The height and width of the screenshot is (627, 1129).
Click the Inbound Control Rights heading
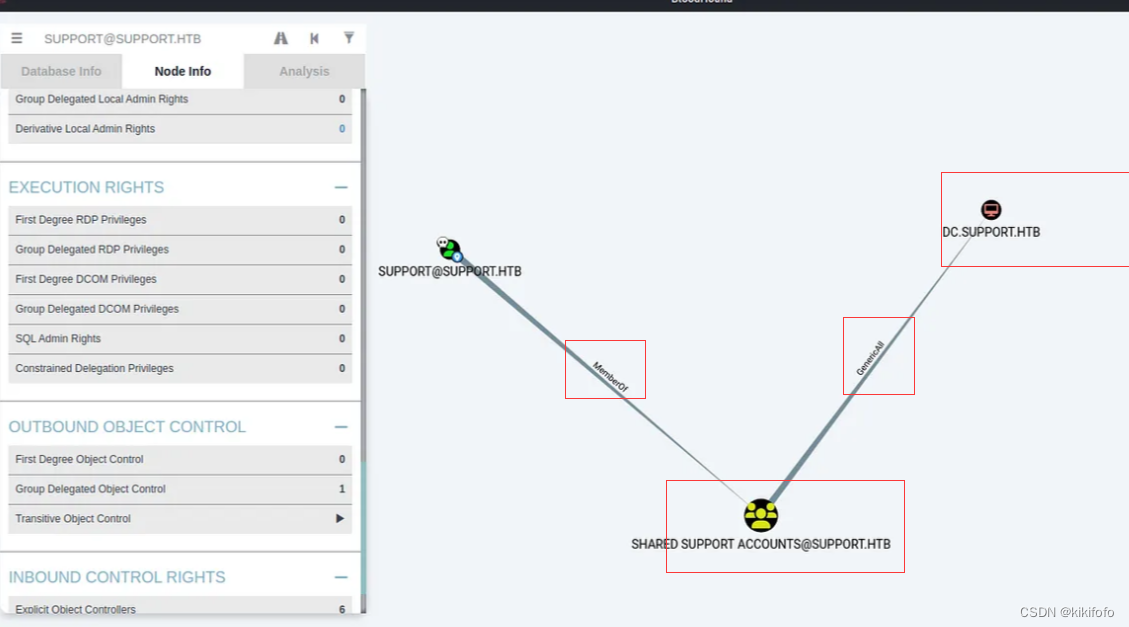(117, 577)
